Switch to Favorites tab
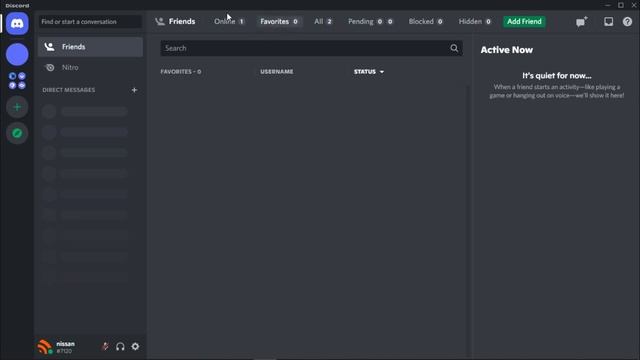Viewport: 640px width, 360px height. click(279, 22)
